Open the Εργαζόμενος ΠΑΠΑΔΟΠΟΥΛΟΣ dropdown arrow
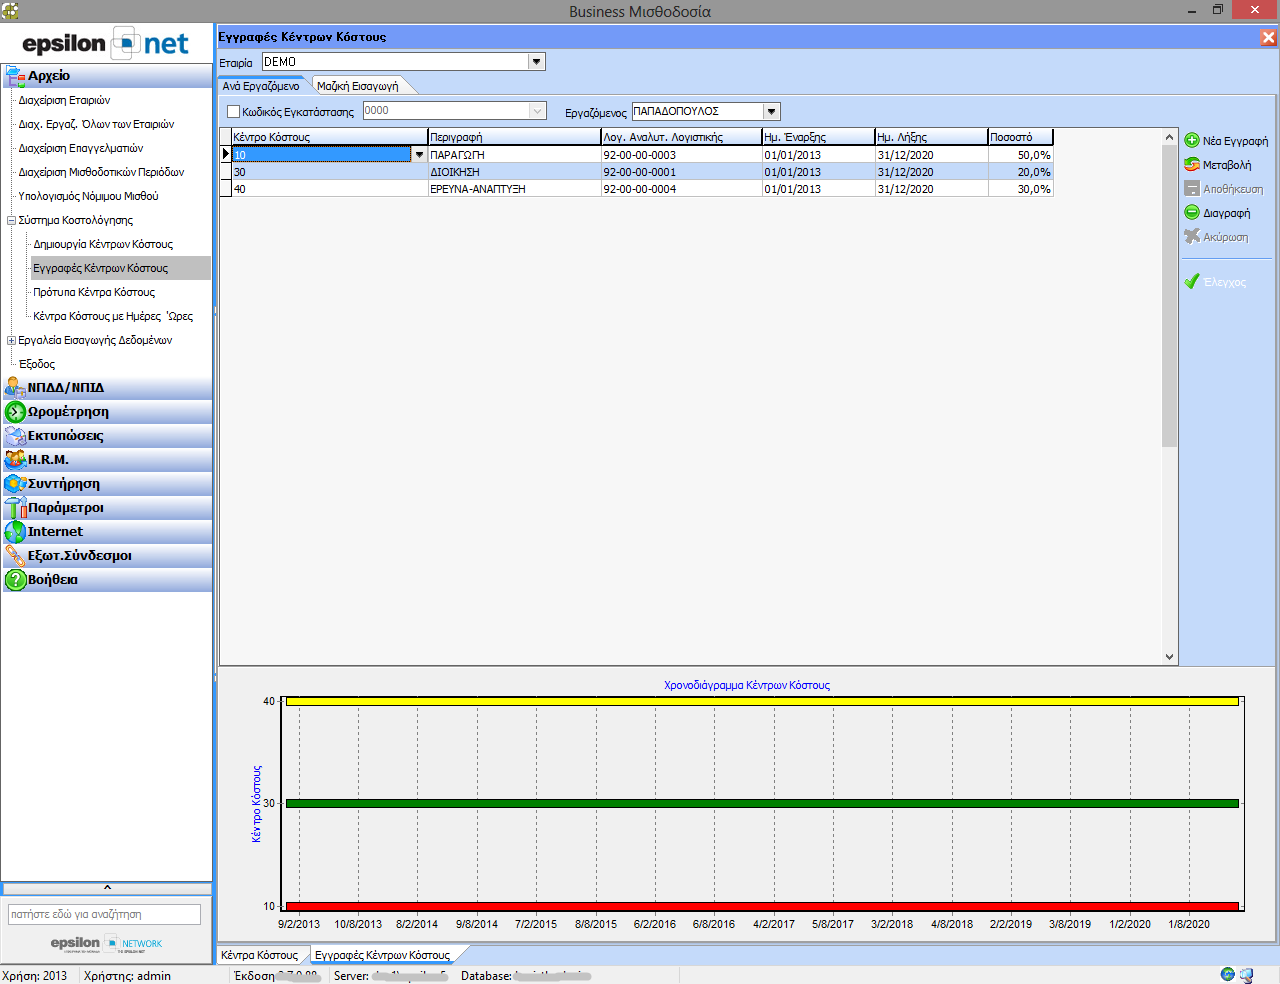 click(771, 112)
